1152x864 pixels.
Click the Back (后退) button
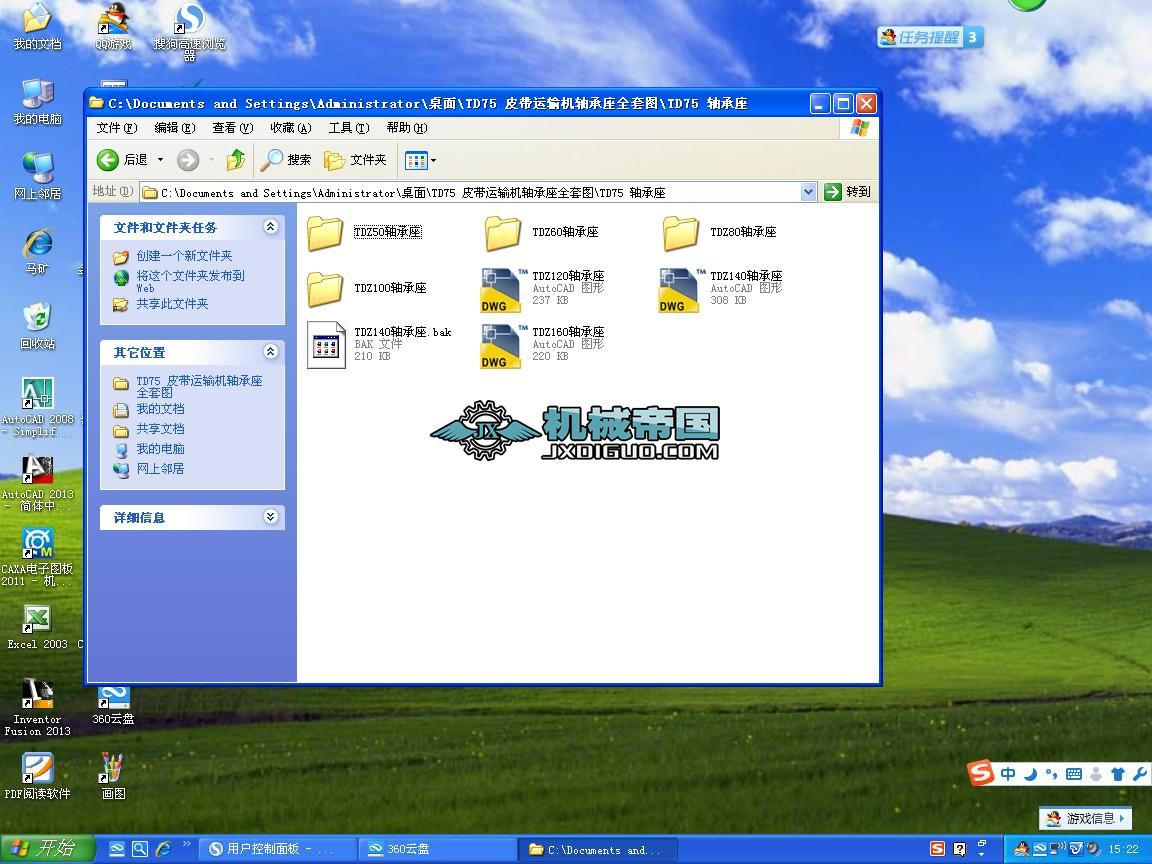[123, 159]
